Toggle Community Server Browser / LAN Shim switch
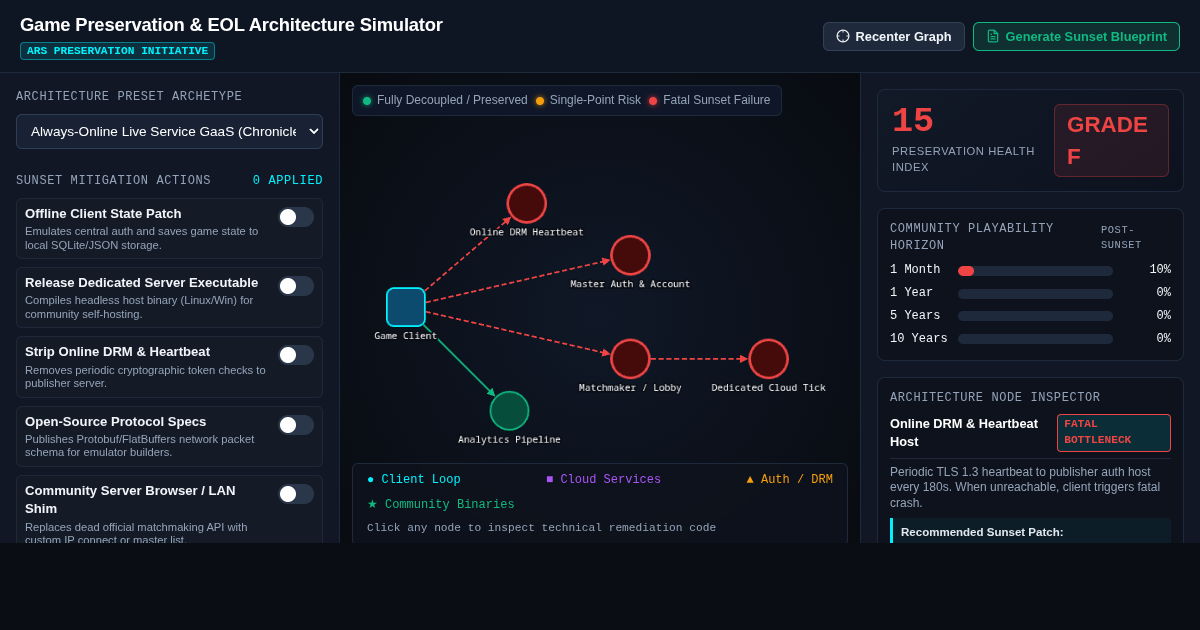 pos(296,494)
